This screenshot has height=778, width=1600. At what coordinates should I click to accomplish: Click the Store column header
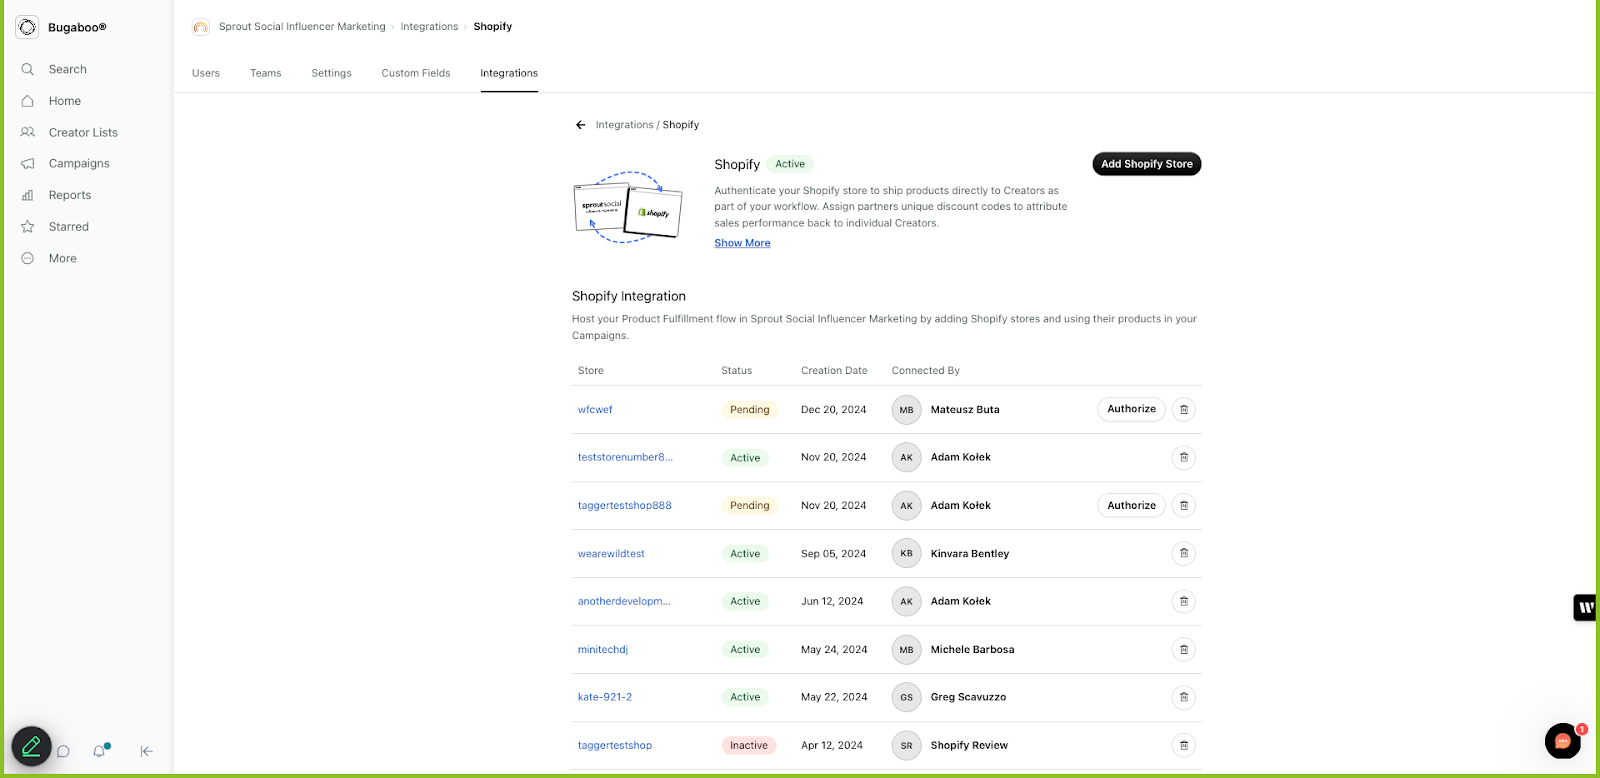click(x=591, y=371)
